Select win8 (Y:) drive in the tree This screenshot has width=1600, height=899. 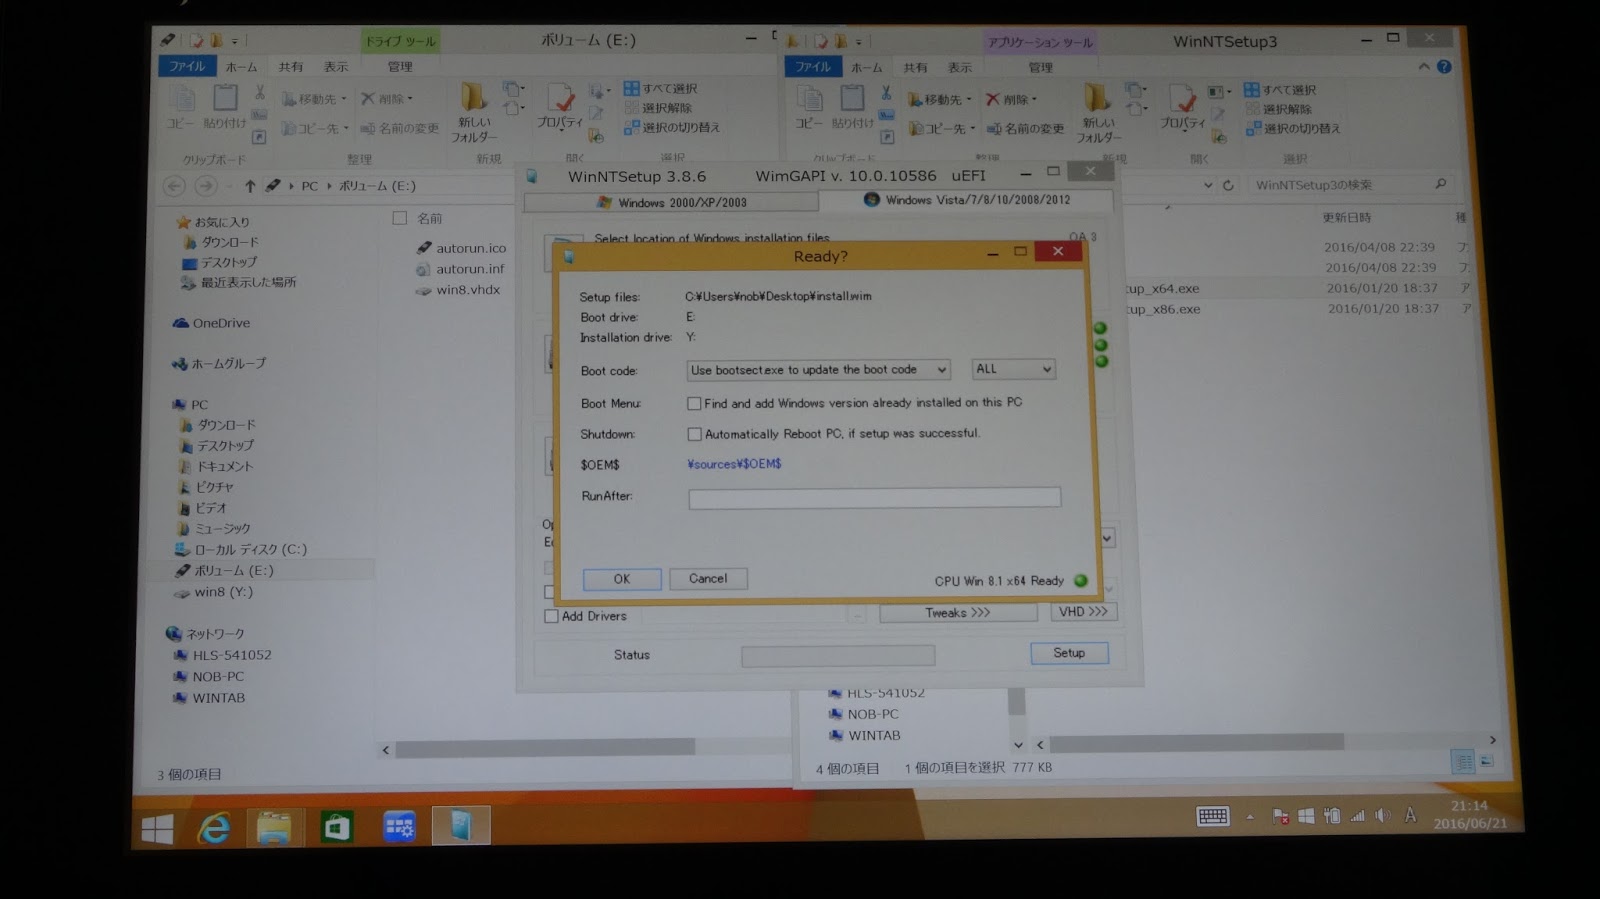pos(214,592)
